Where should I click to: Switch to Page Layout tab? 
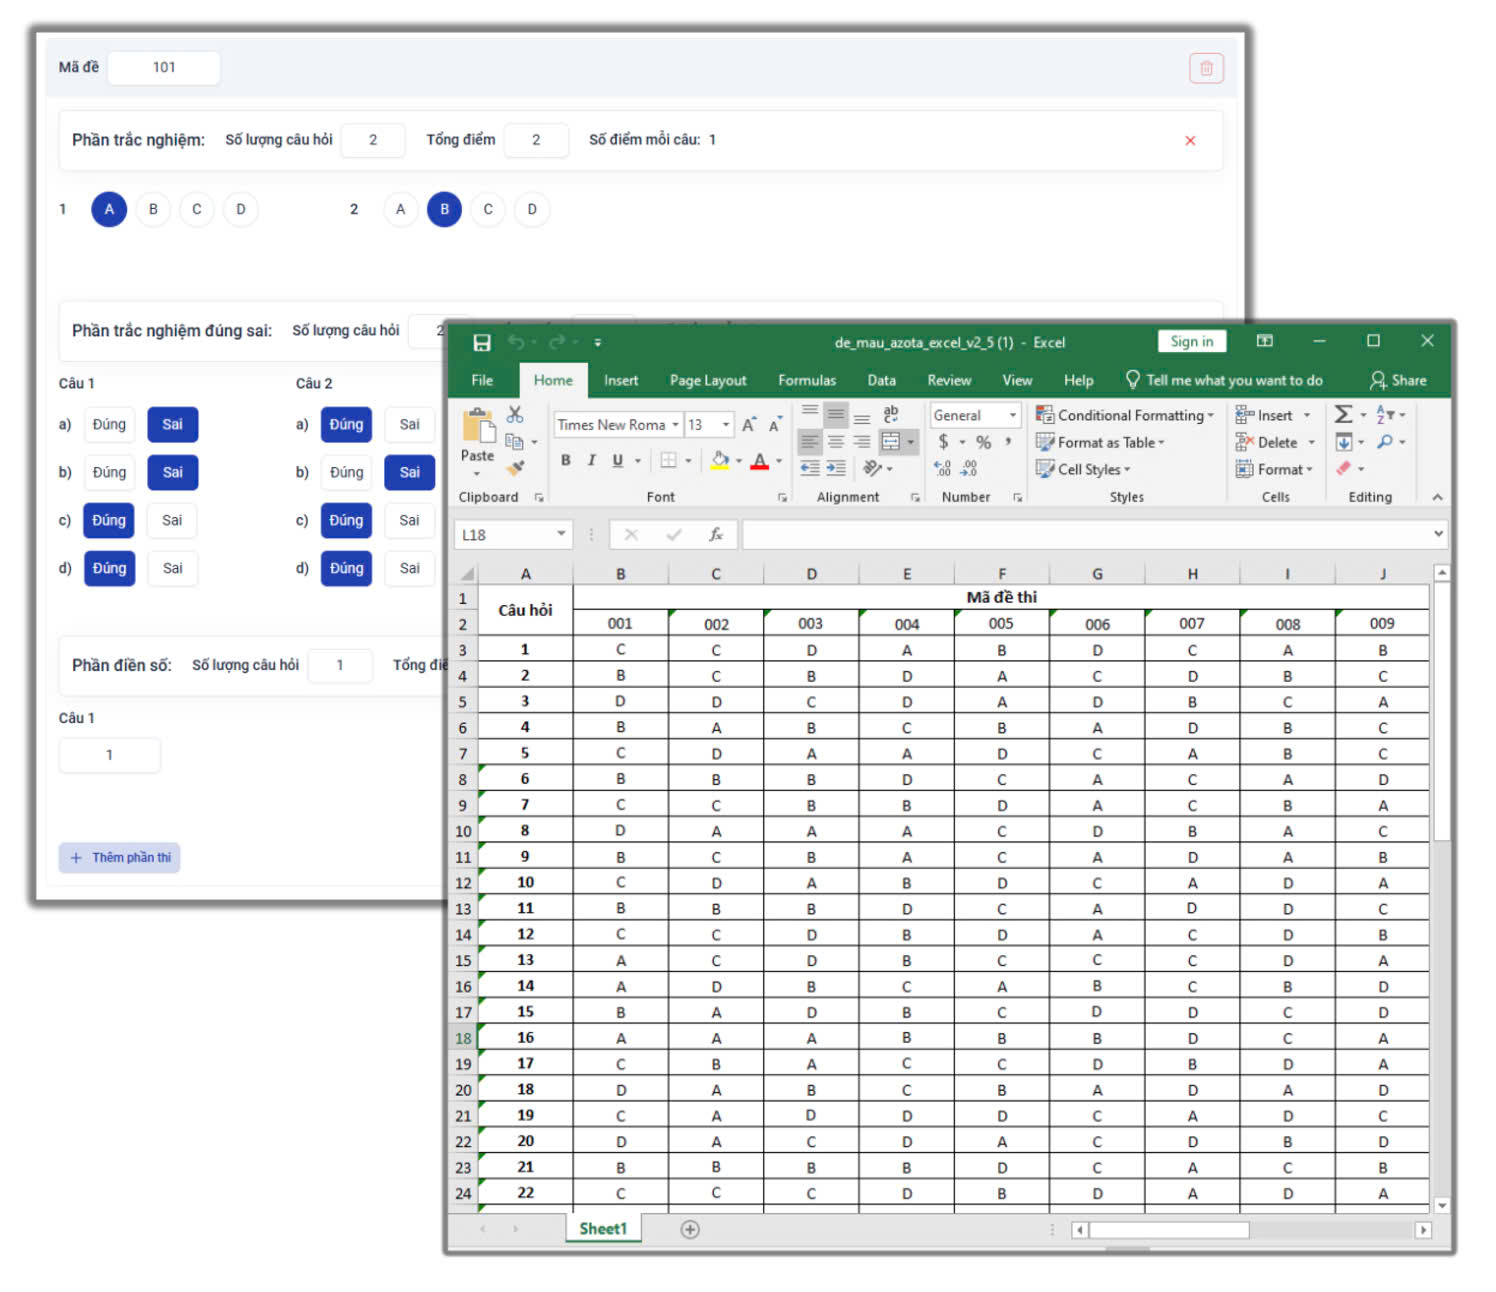click(x=708, y=380)
